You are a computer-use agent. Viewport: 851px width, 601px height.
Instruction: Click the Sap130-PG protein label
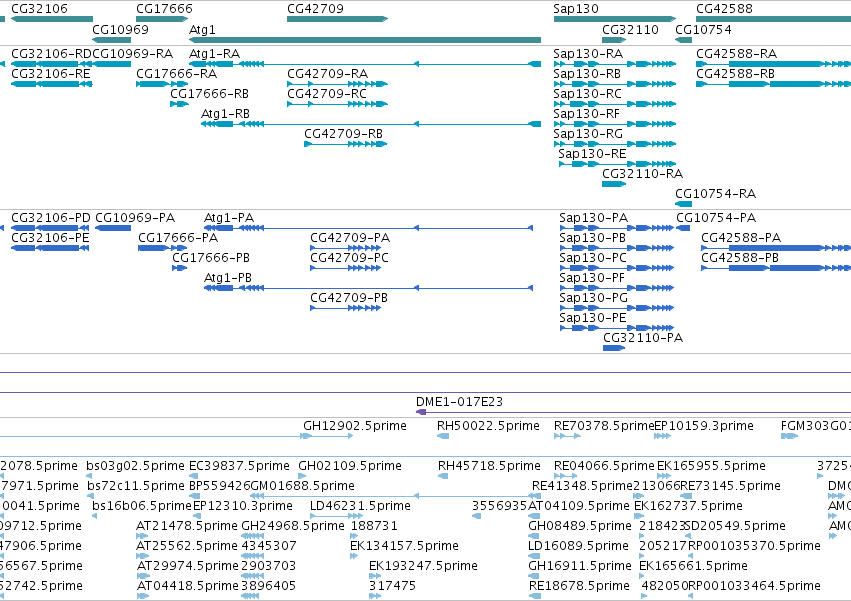tap(593, 298)
